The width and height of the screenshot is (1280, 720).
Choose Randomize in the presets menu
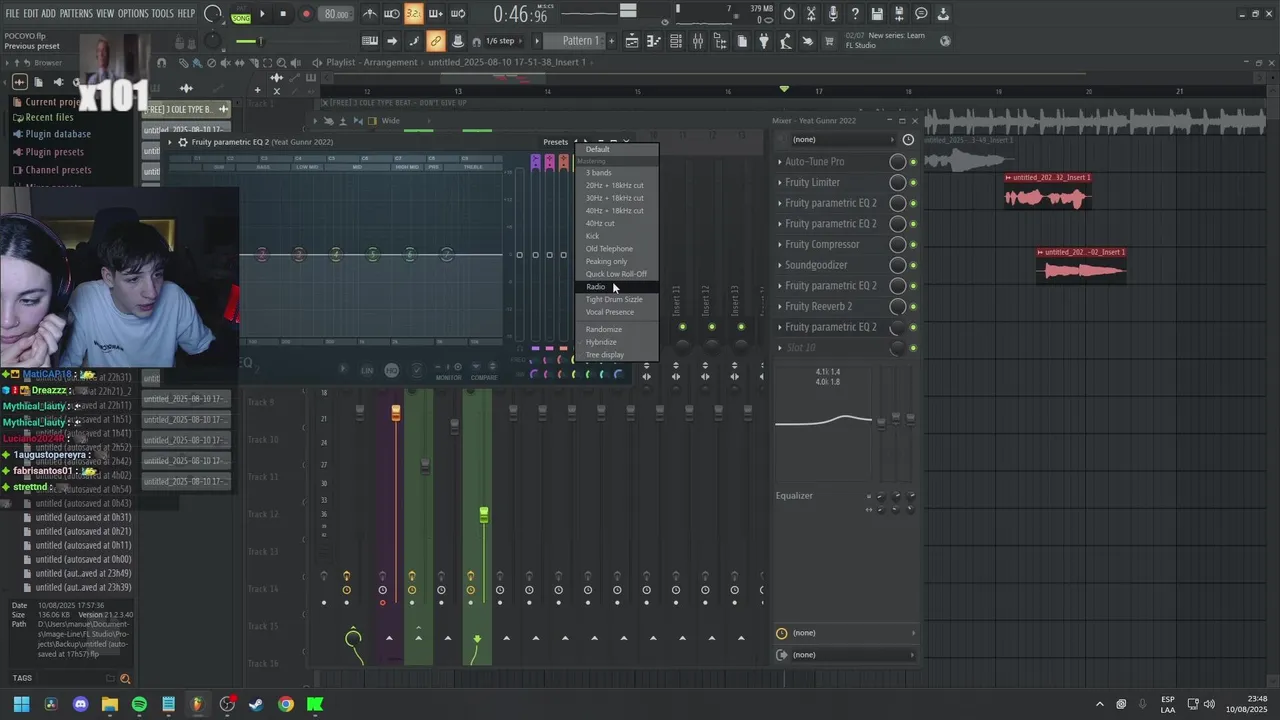(x=617, y=329)
